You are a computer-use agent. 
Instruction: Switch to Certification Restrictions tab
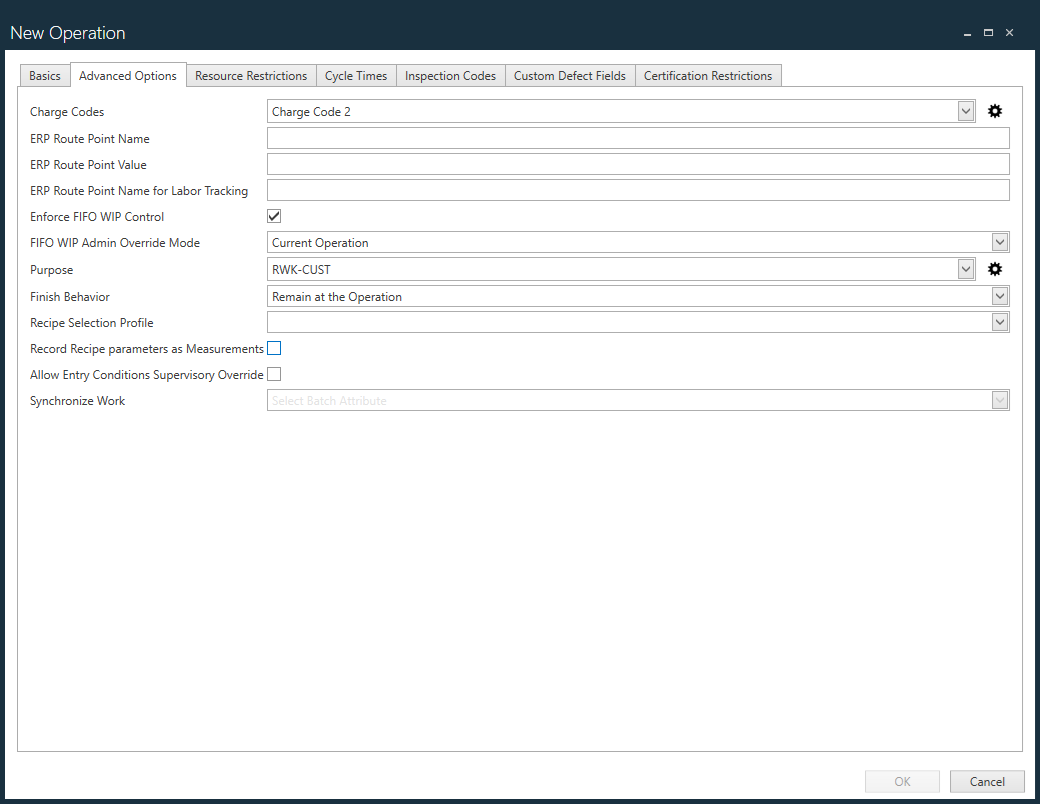[708, 75]
